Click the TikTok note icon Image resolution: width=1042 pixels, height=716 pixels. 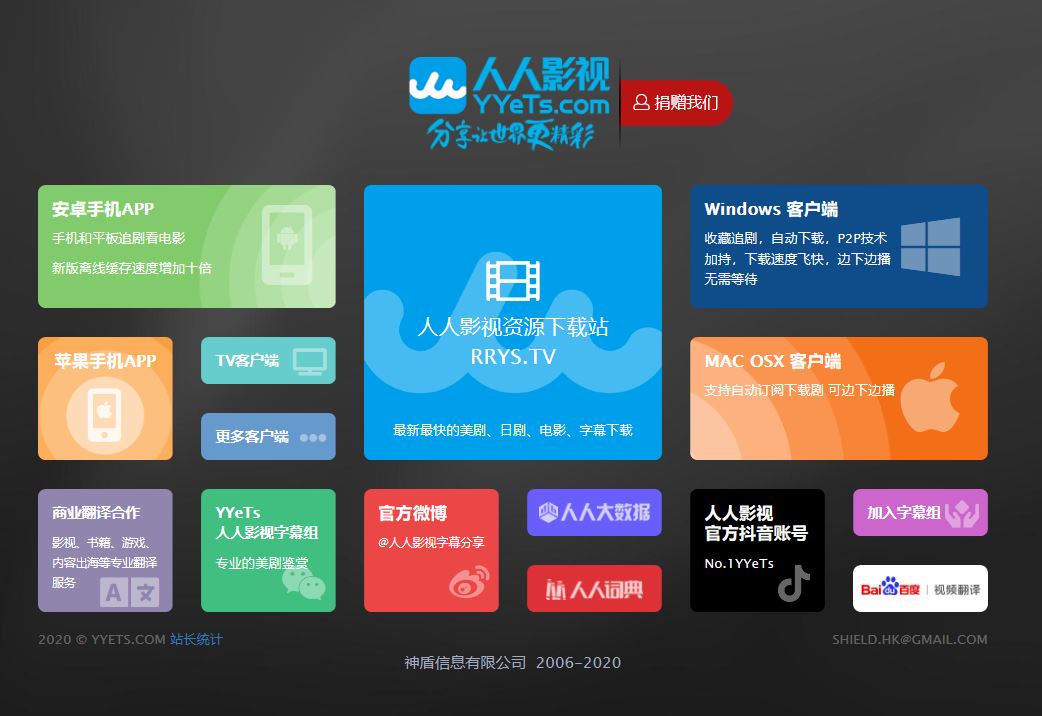[x=793, y=583]
